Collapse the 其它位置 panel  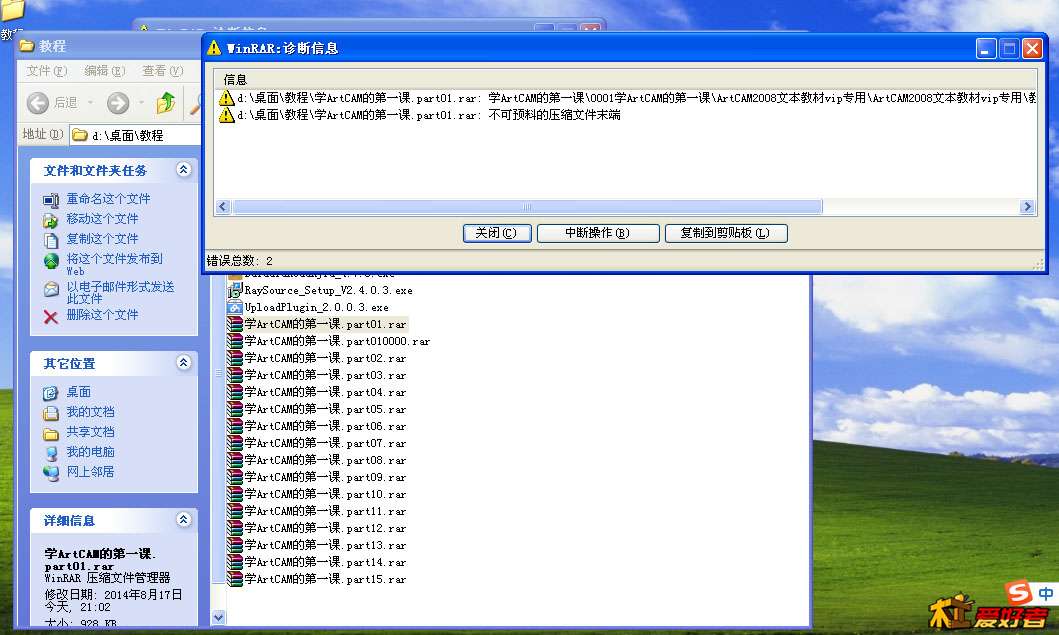pos(183,363)
